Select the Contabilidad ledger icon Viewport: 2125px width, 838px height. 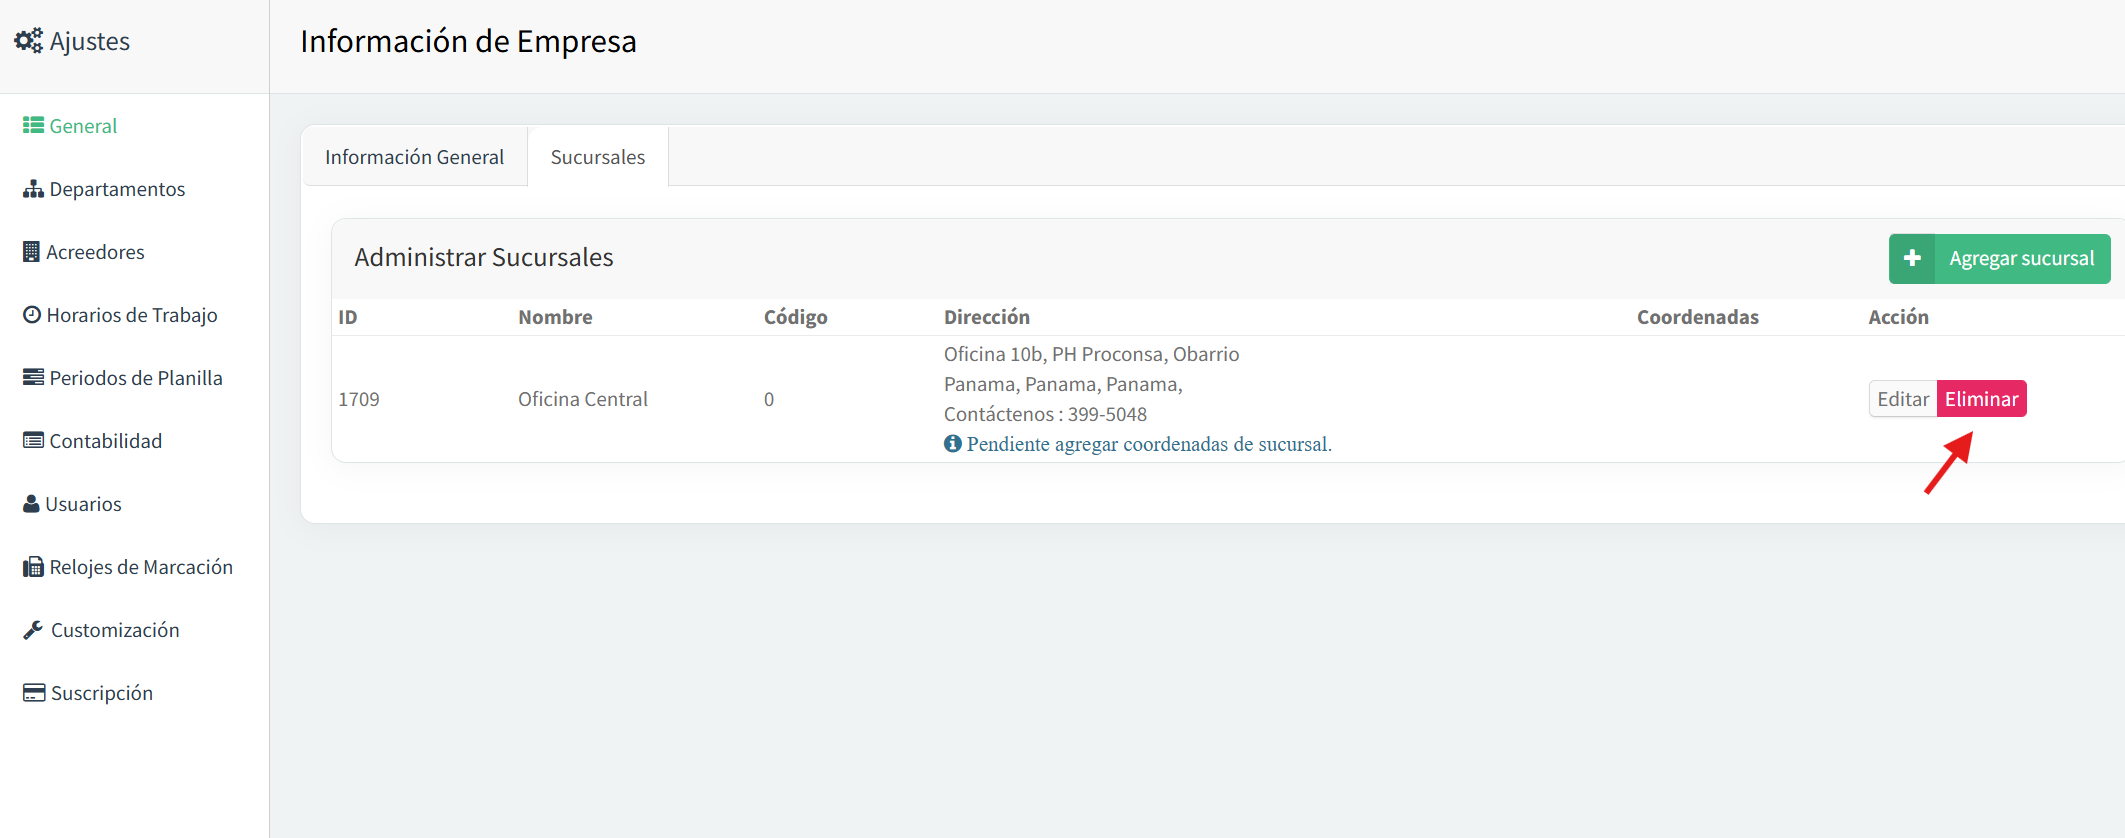pos(33,440)
